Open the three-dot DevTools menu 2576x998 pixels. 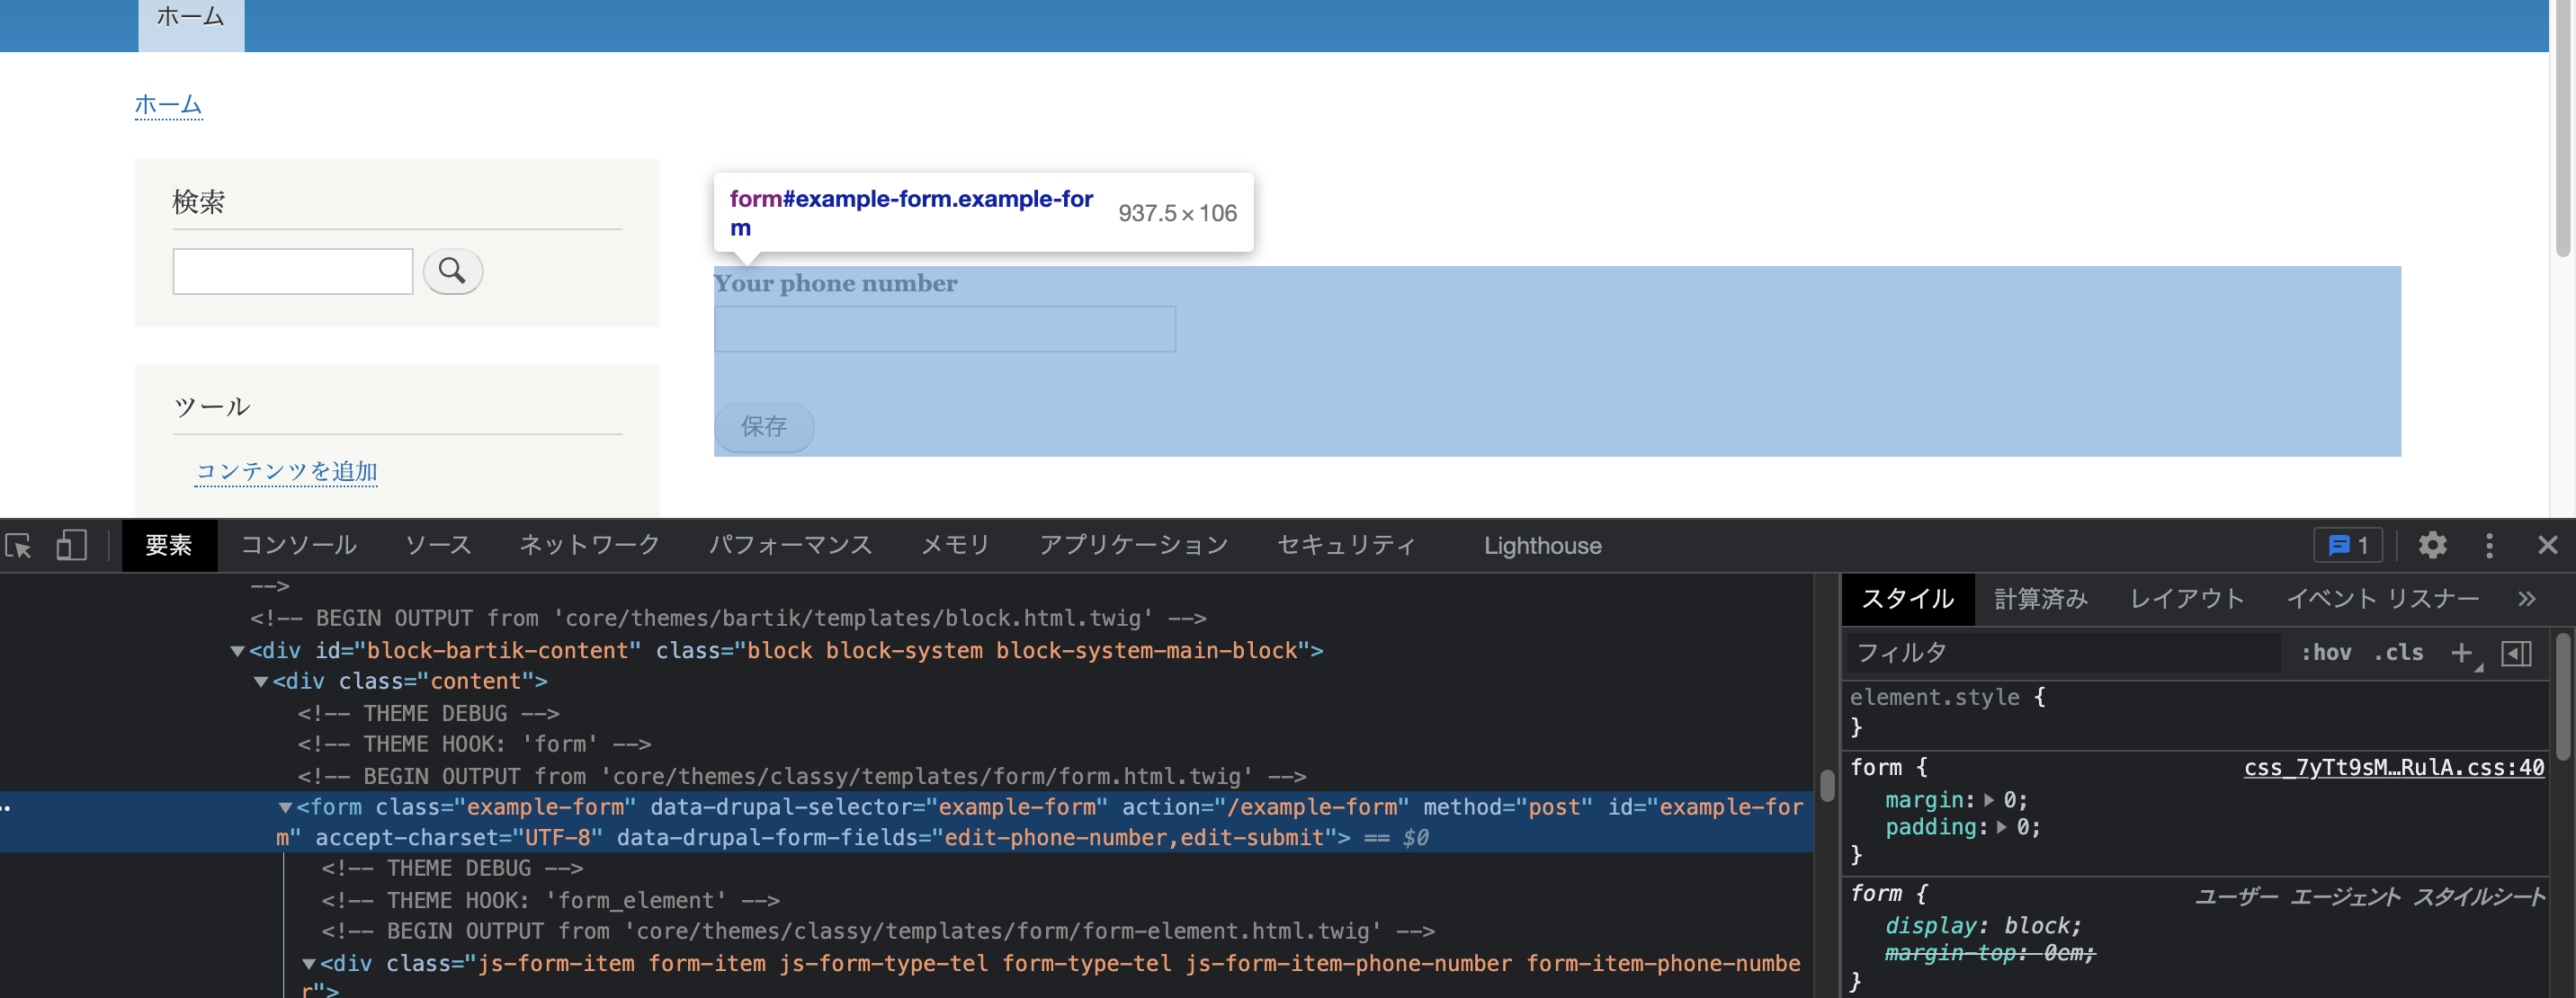tap(2489, 545)
